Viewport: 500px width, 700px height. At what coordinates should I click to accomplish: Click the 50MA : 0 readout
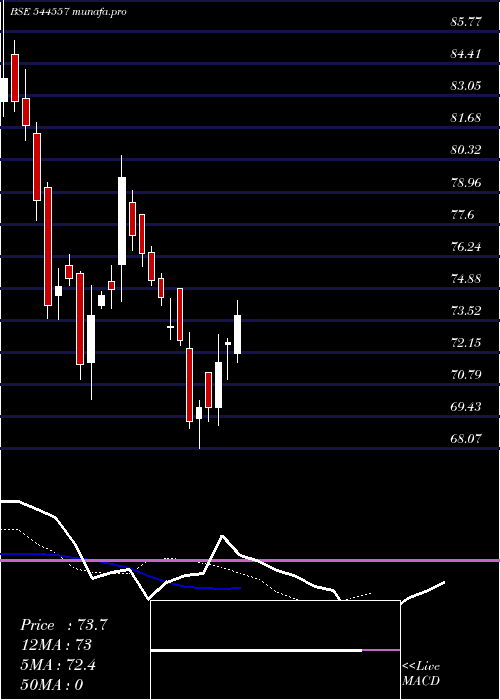tap(52, 684)
